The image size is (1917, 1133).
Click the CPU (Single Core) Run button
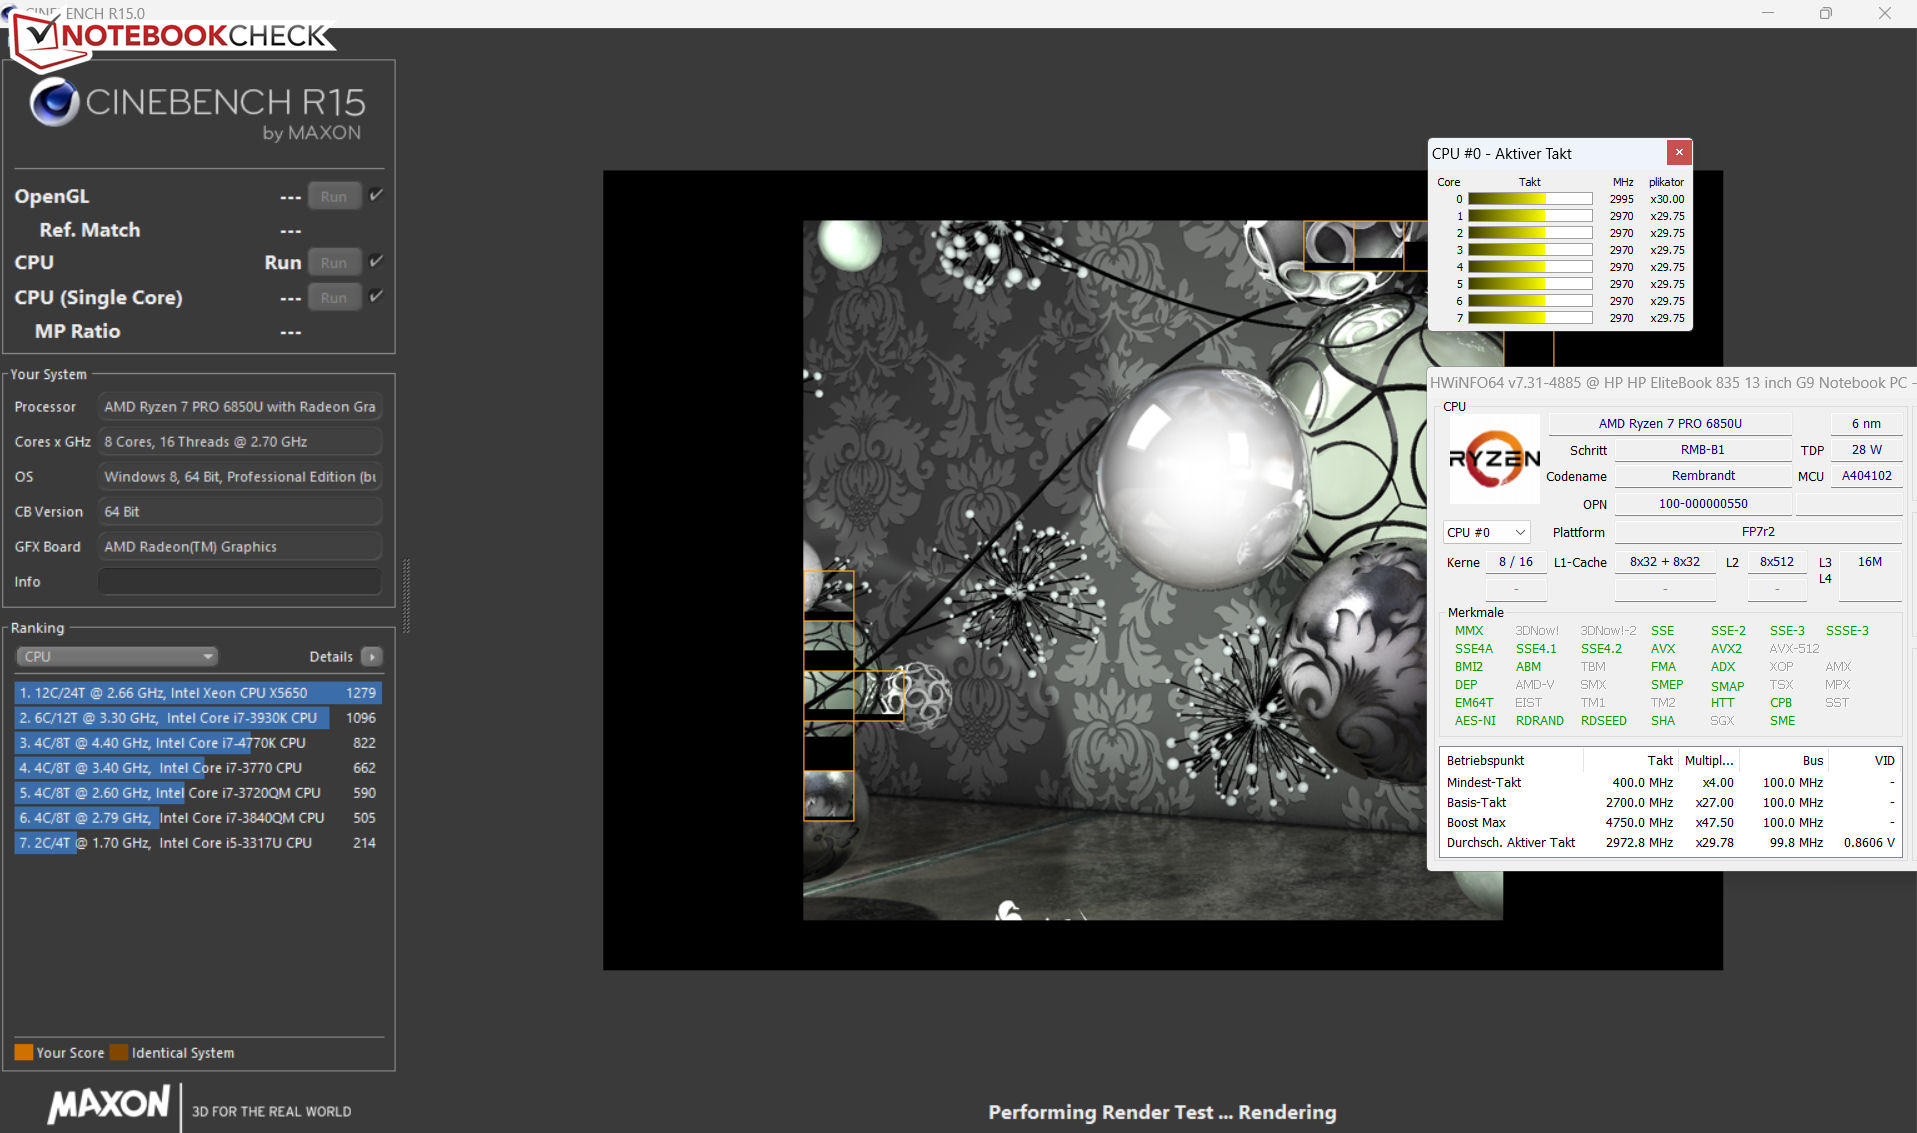coord(334,297)
